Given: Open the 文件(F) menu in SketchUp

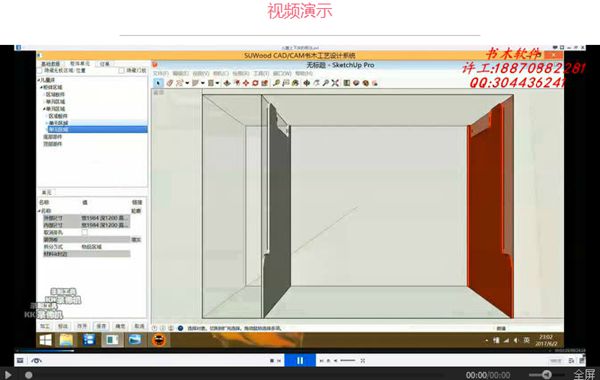Looking at the screenshot, I should [161, 73].
